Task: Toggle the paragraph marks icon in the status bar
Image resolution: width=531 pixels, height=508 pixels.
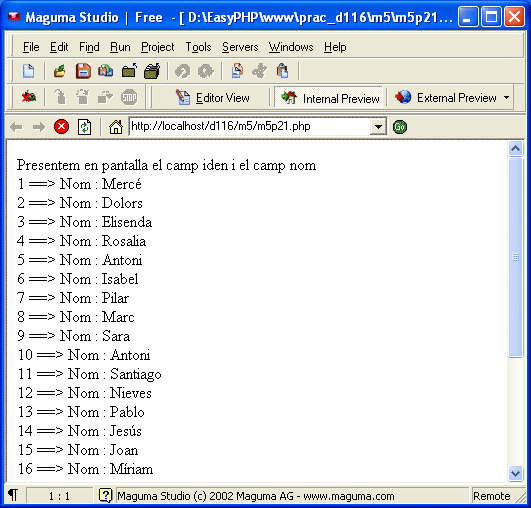Action: click(13, 495)
